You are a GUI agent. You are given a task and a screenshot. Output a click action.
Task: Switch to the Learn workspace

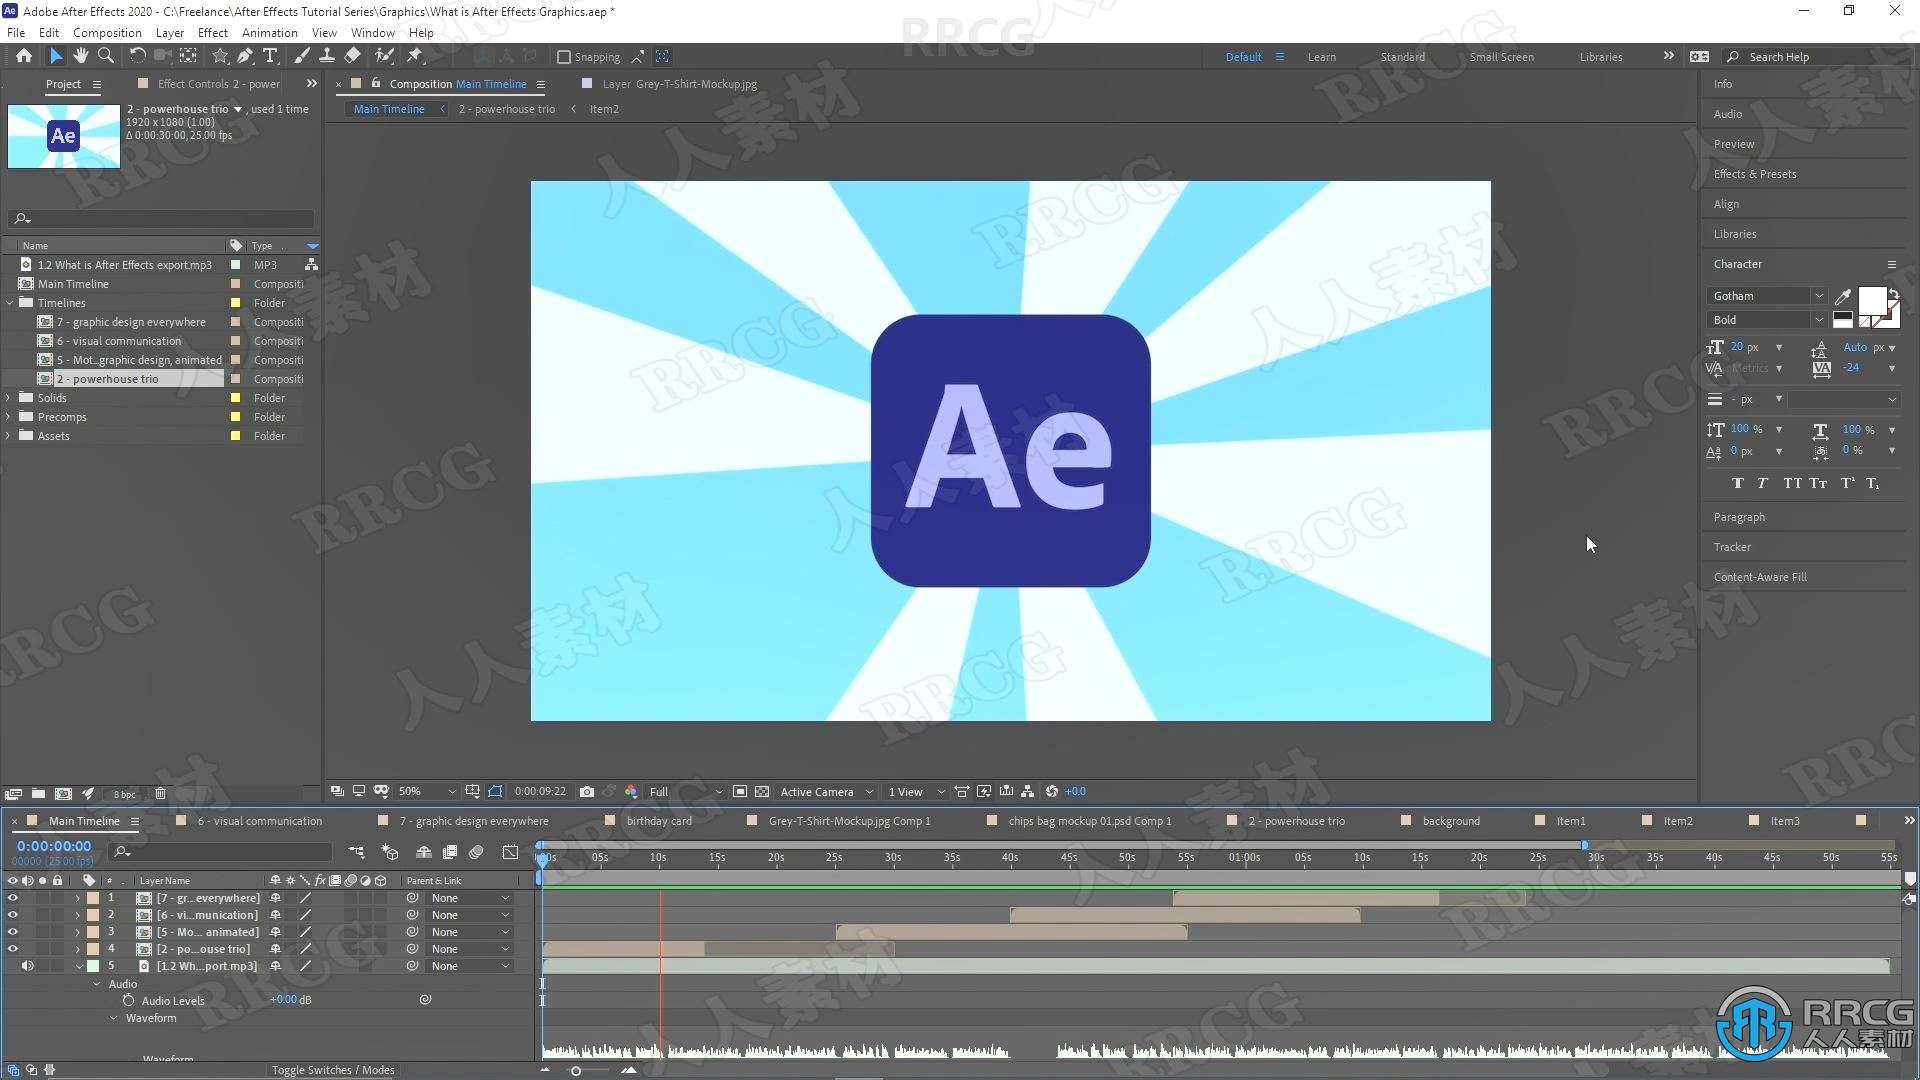(x=1321, y=57)
